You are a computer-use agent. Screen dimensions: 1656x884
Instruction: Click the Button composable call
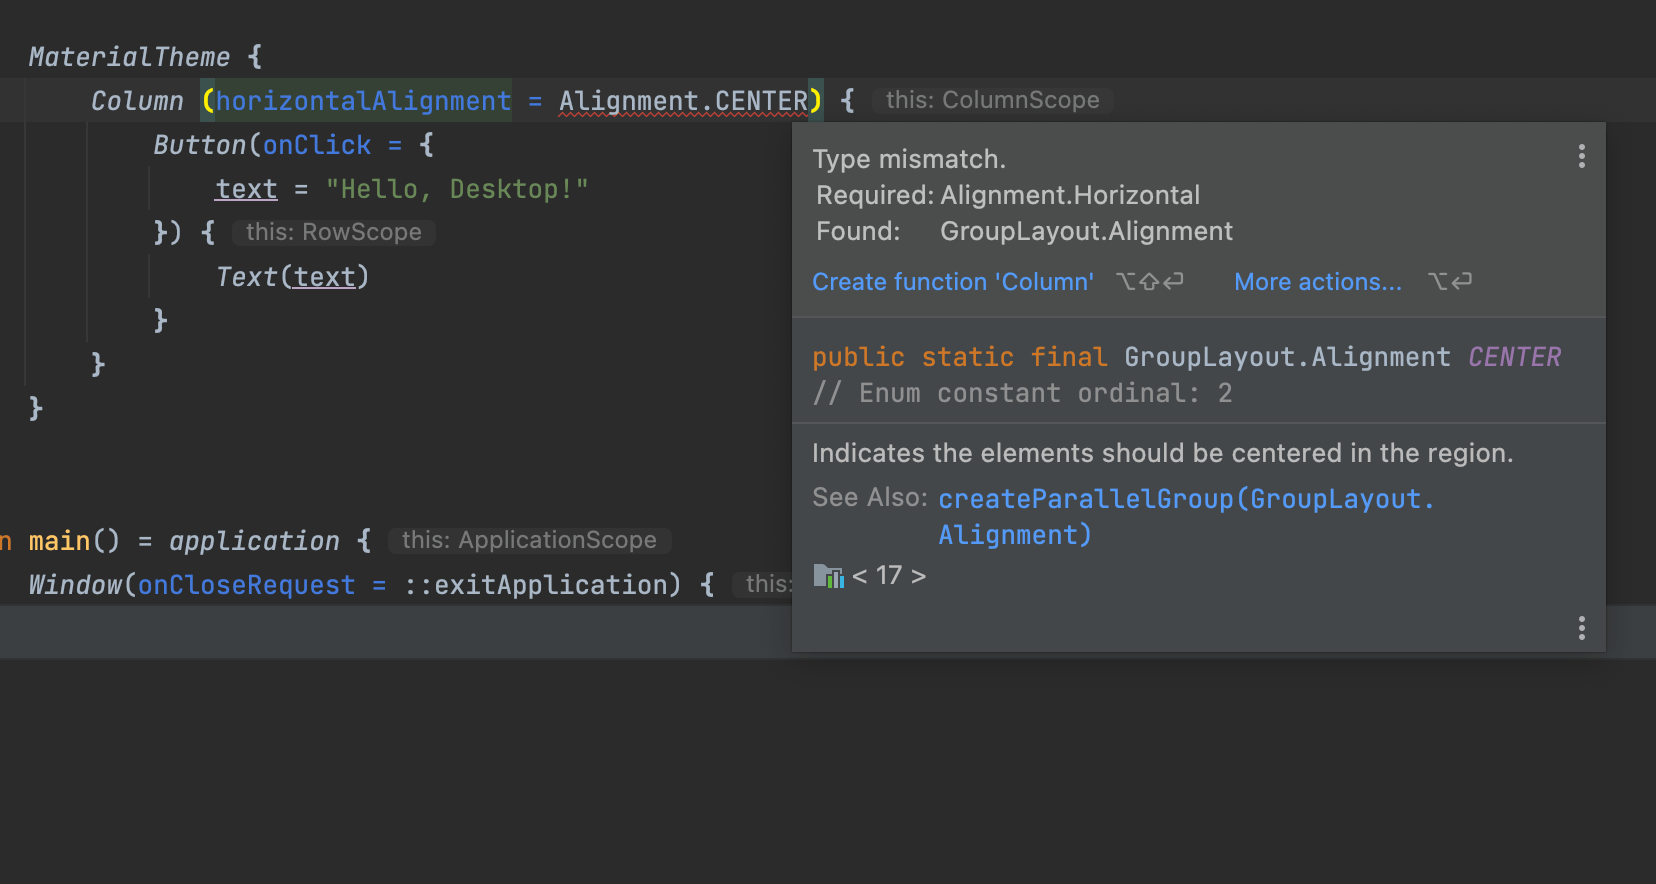199,145
